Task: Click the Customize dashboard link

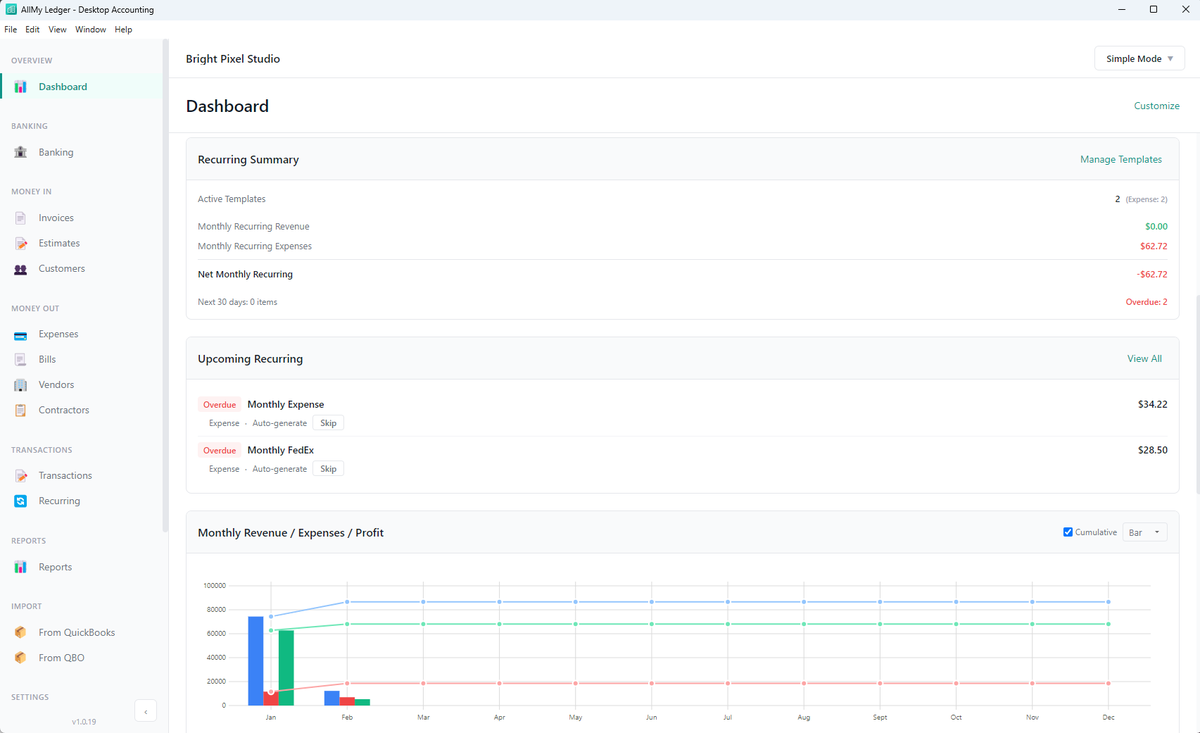Action: 1157,106
